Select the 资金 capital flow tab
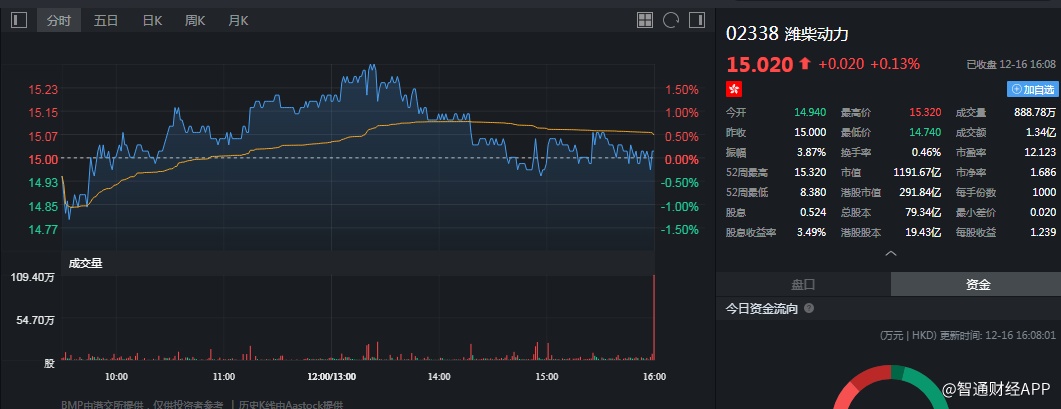The height and width of the screenshot is (409, 1061). coord(977,284)
